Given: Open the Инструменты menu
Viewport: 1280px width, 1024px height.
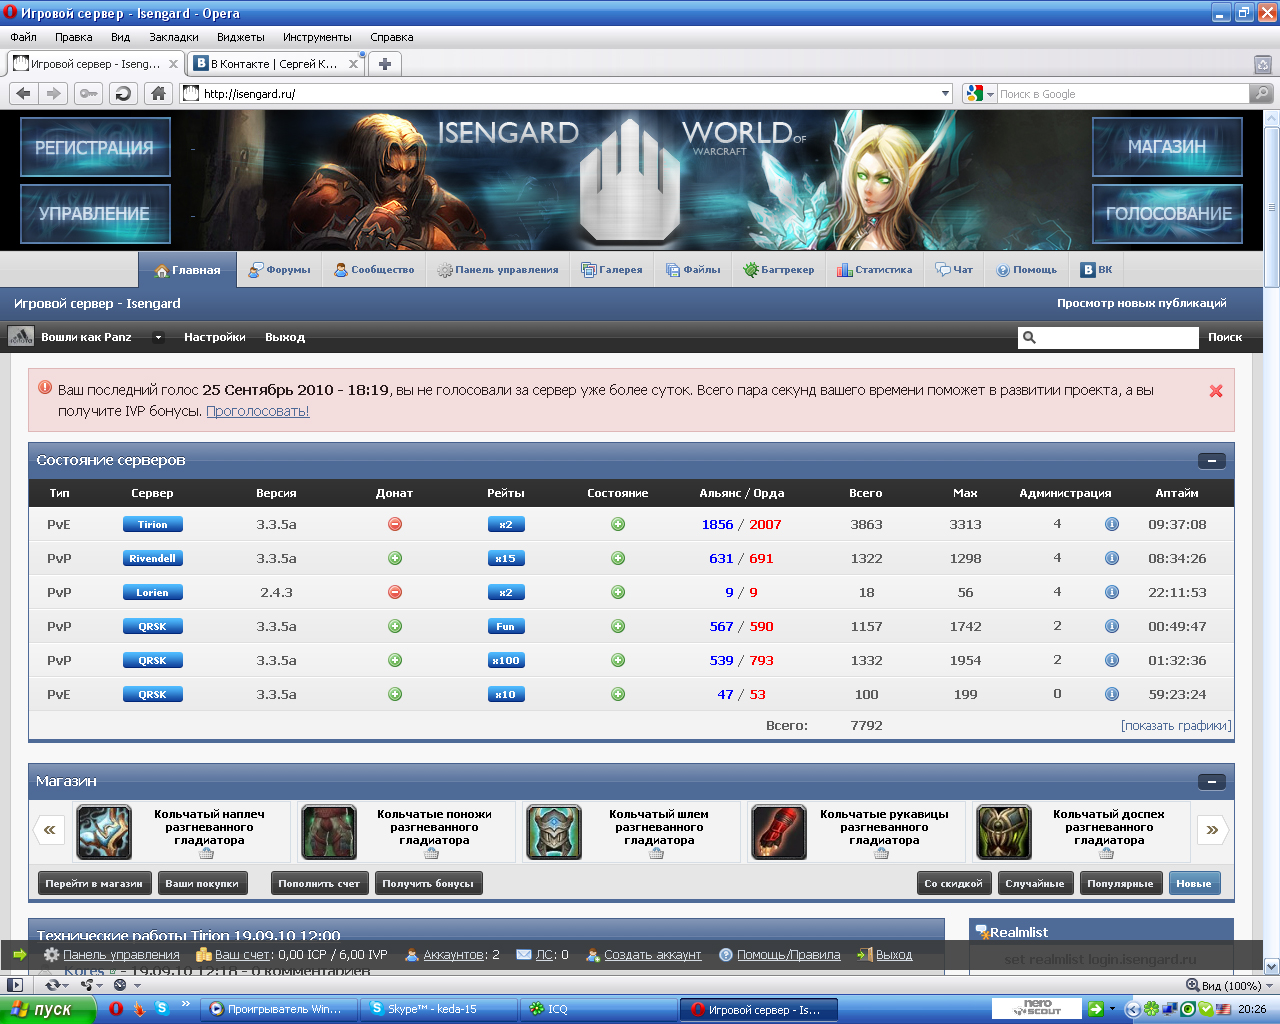Looking at the screenshot, I should click(x=317, y=37).
